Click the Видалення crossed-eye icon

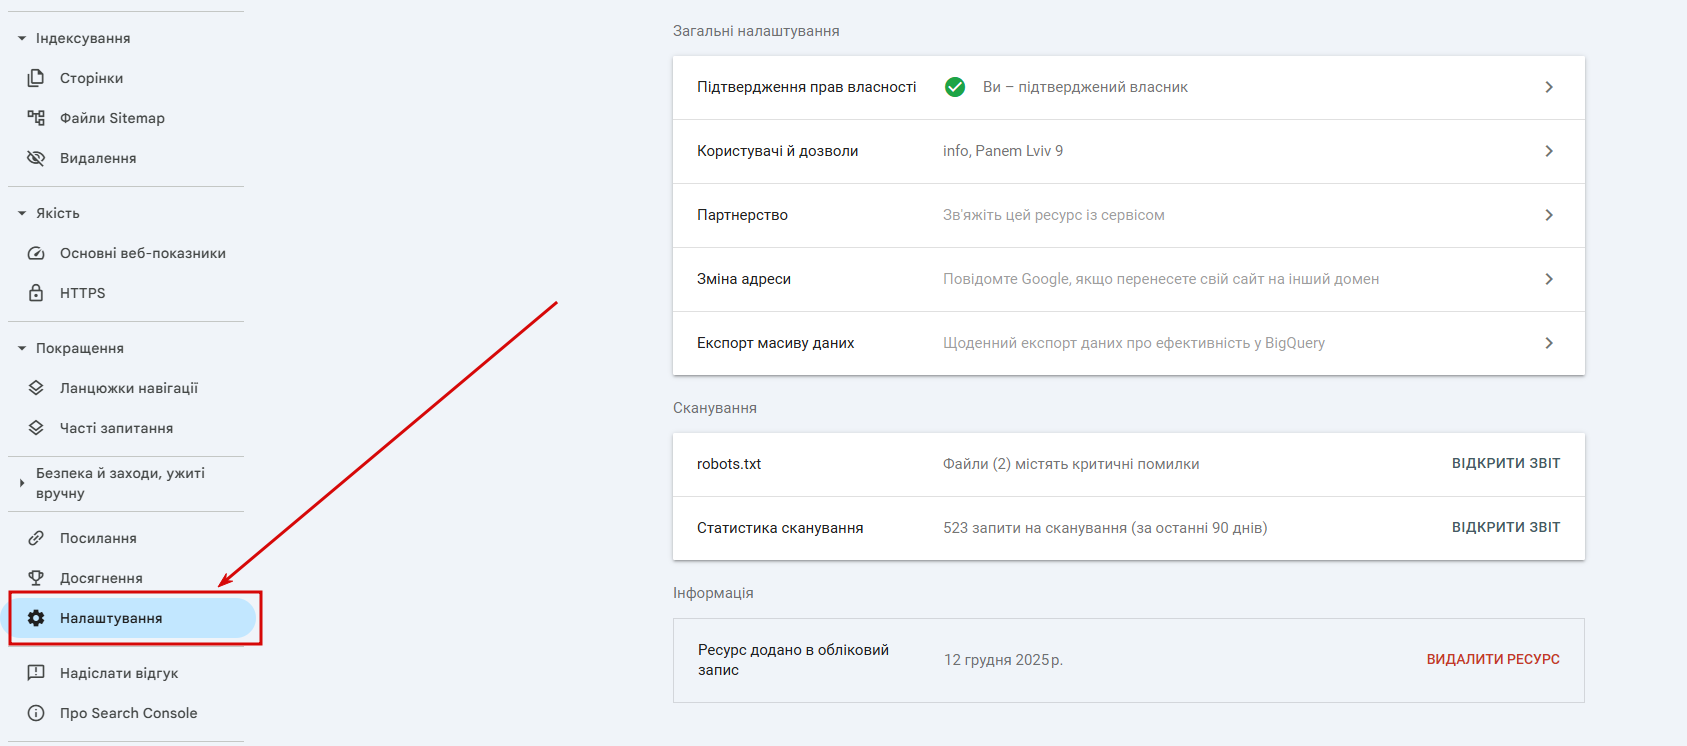tap(36, 158)
